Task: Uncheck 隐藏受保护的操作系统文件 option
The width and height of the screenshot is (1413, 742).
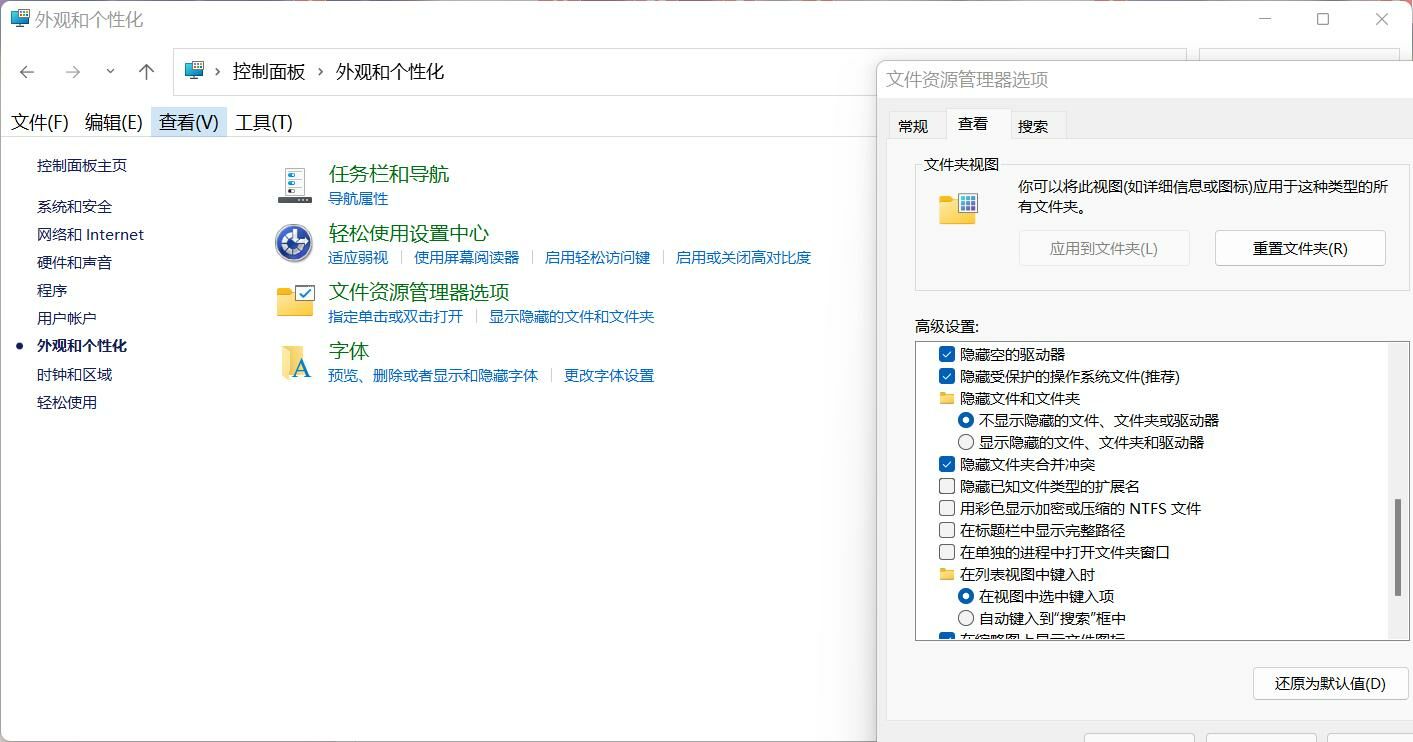Action: (947, 377)
